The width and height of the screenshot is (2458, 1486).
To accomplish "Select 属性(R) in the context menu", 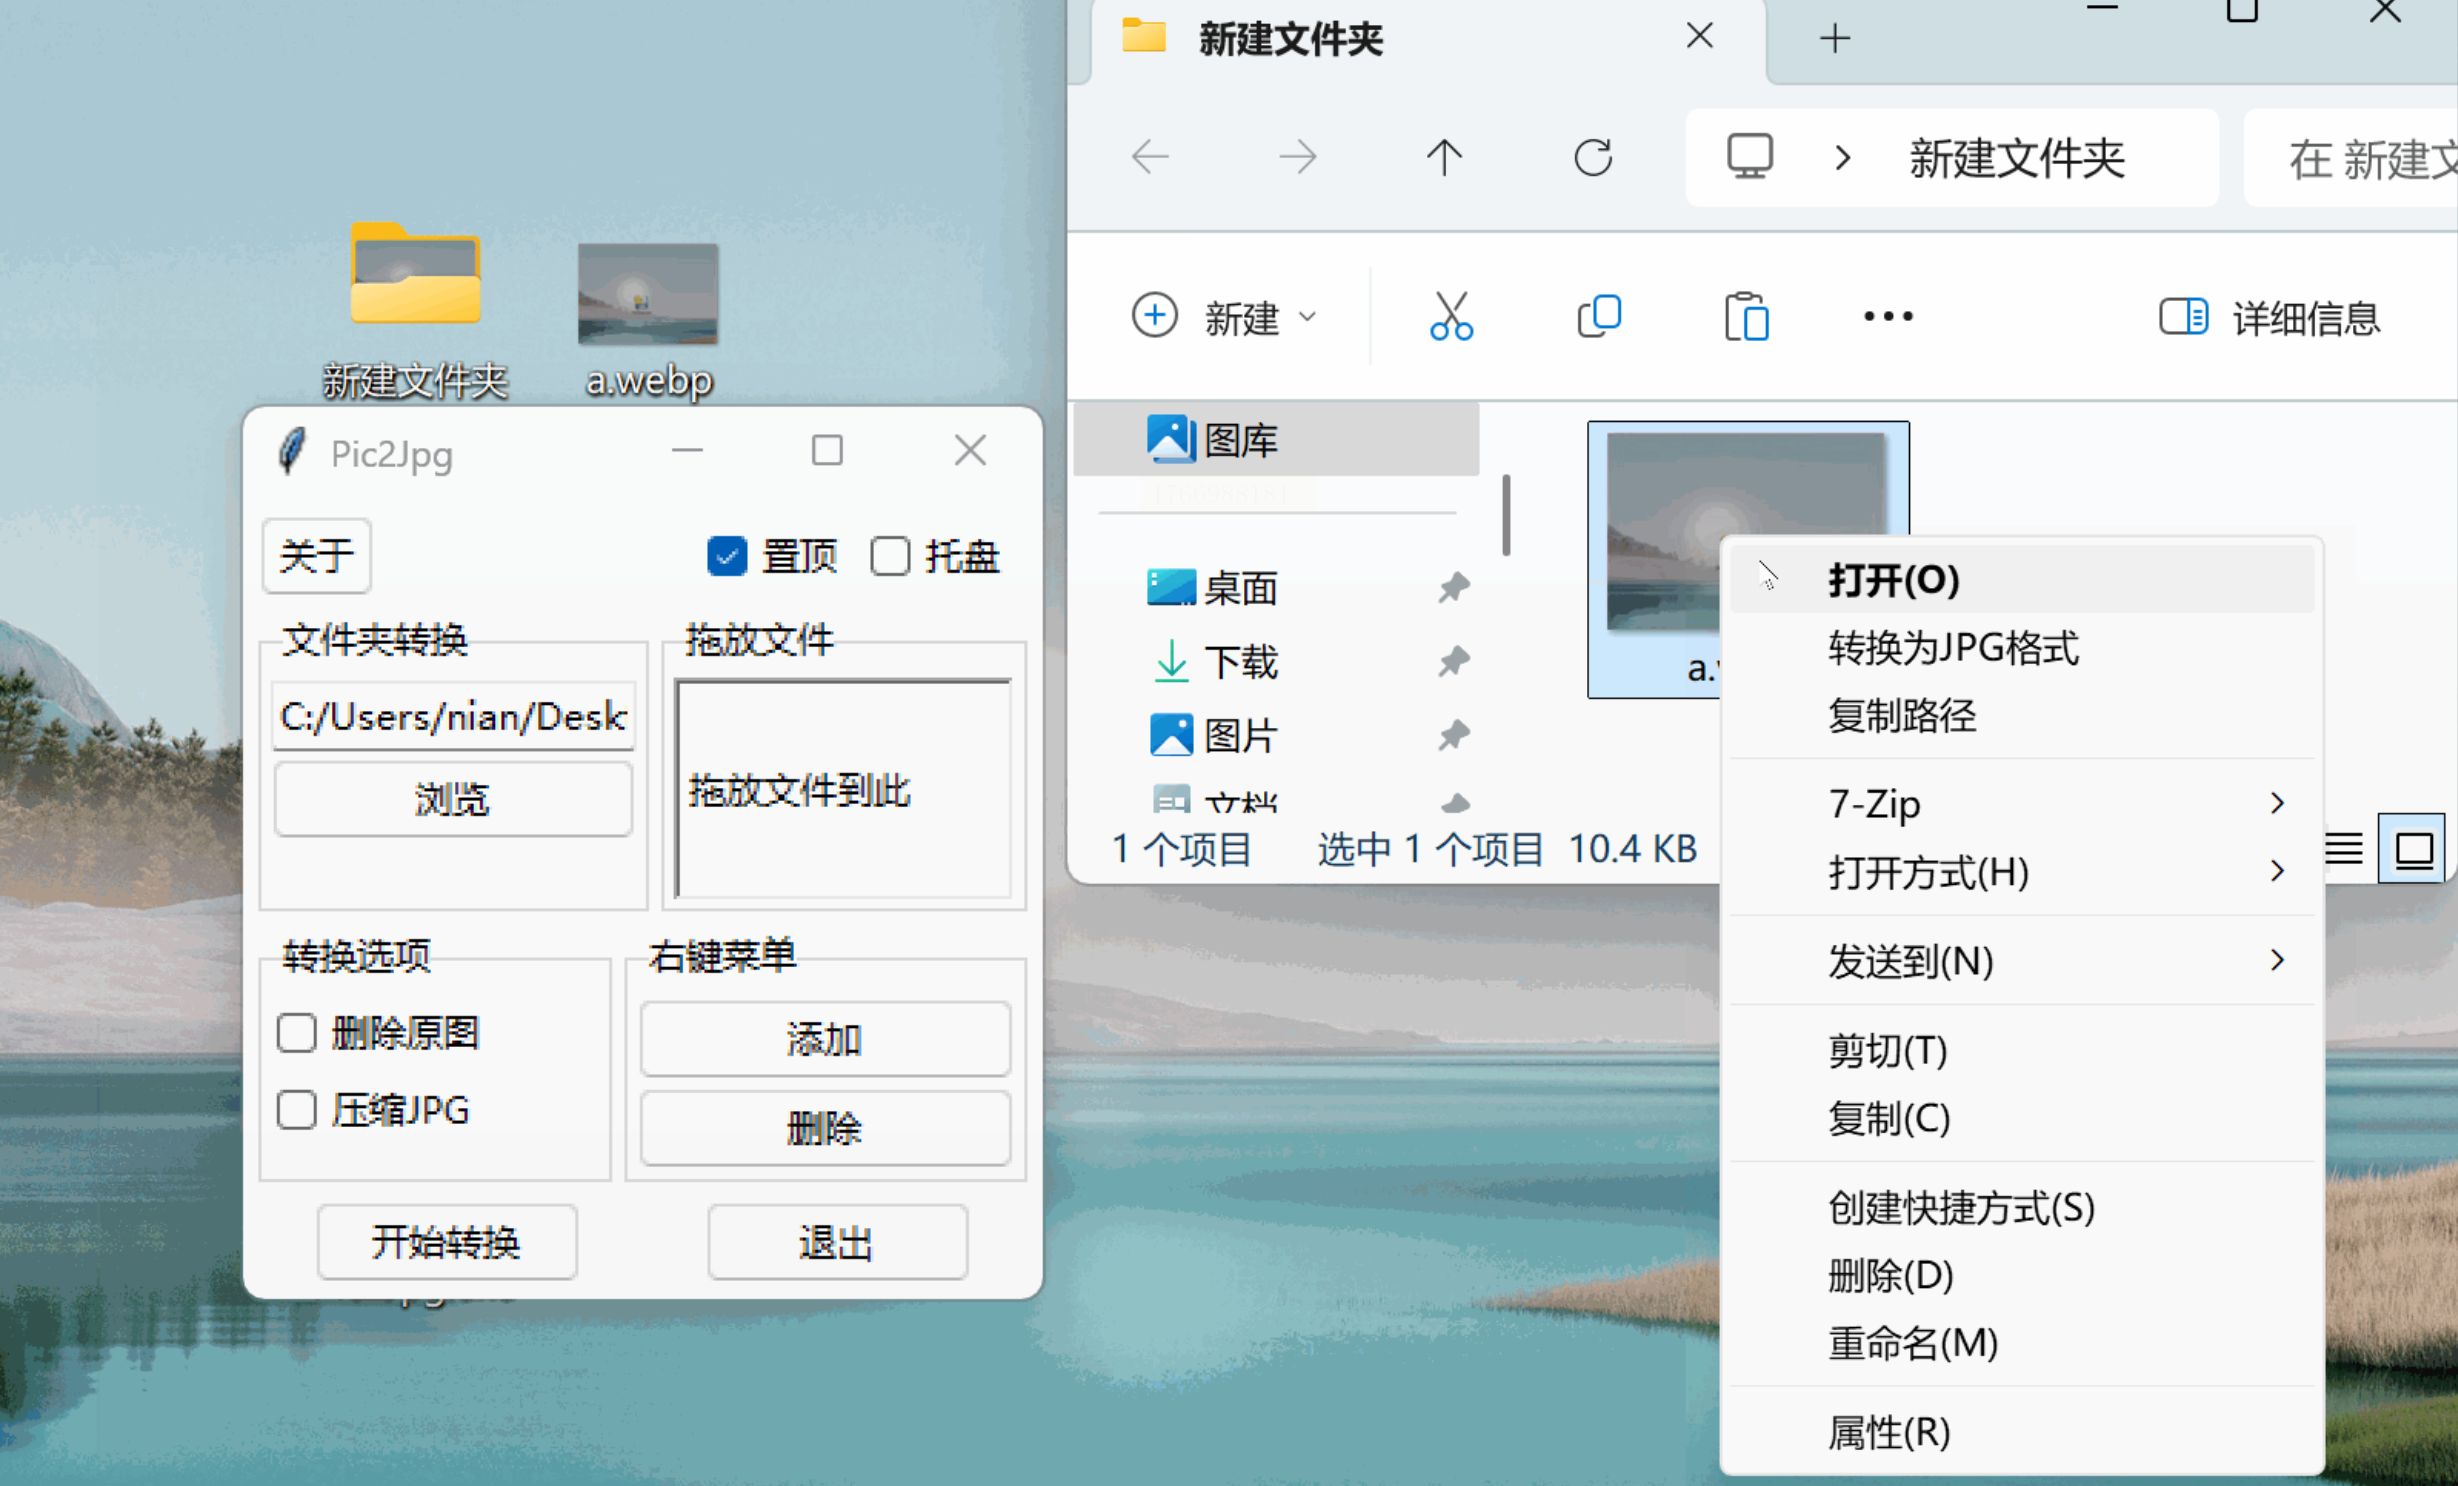I will click(1889, 1432).
